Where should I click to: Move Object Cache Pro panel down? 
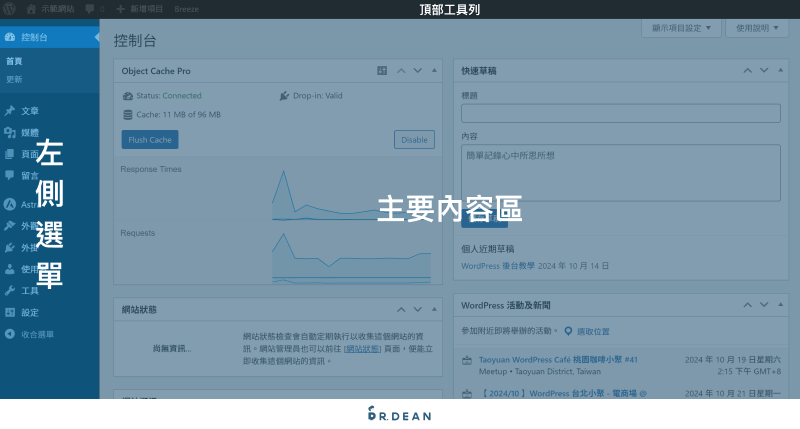tap(417, 70)
